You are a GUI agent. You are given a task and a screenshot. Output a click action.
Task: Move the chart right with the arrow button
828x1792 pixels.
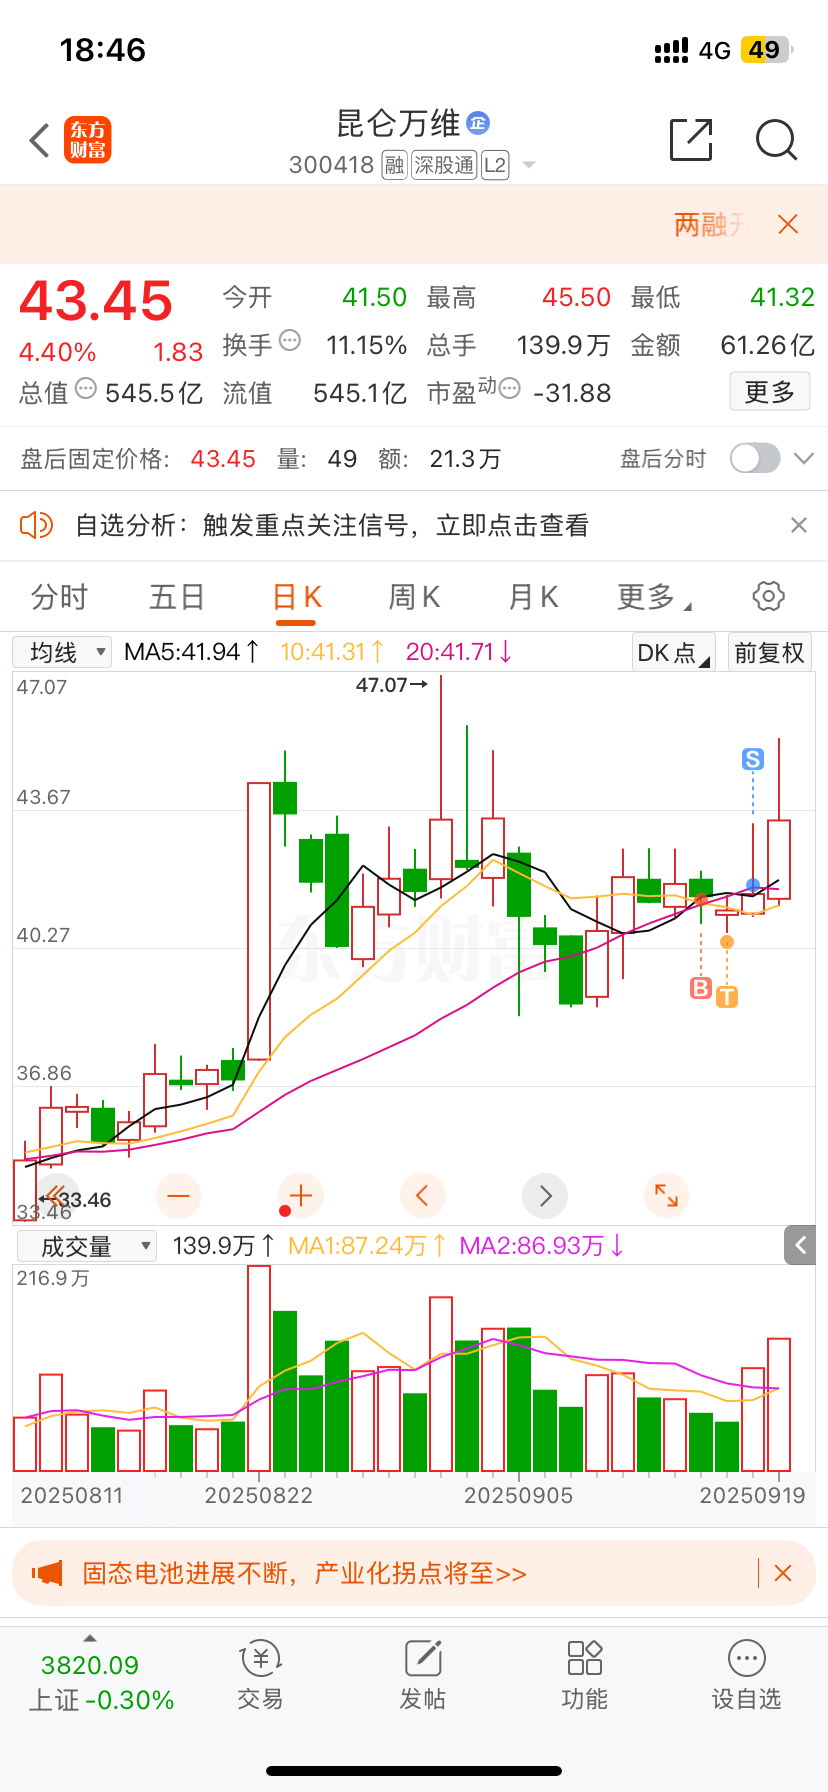click(545, 1195)
